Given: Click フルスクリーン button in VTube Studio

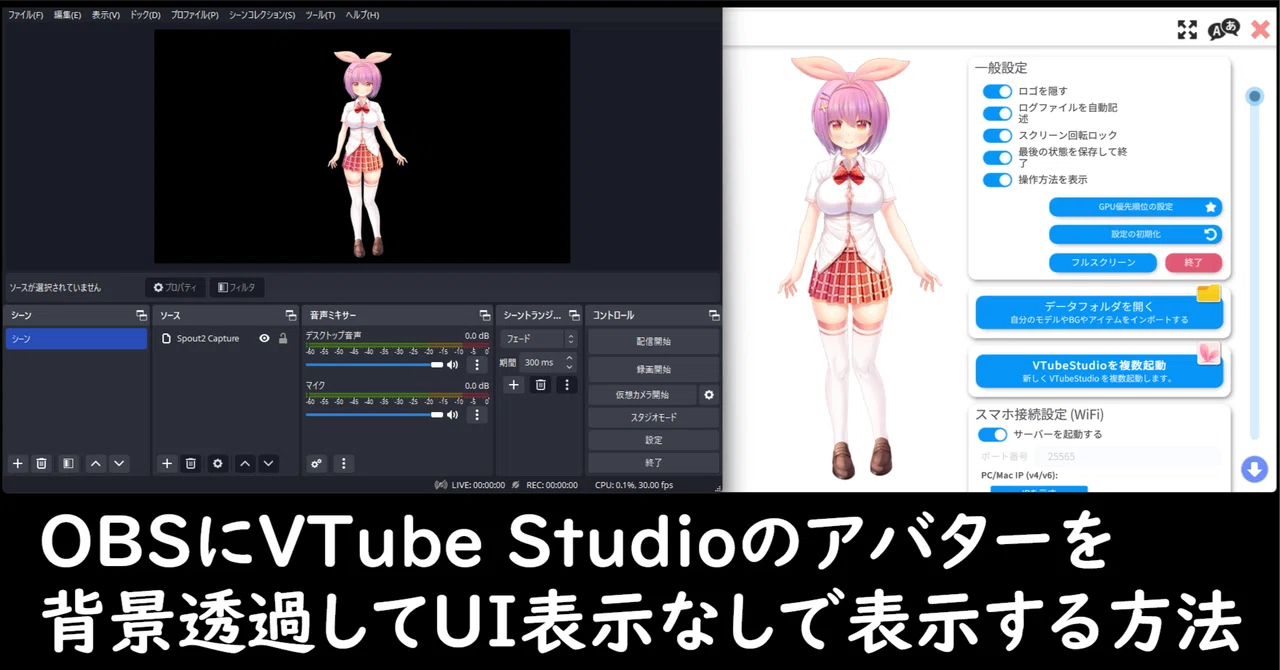Looking at the screenshot, I should [x=1103, y=262].
